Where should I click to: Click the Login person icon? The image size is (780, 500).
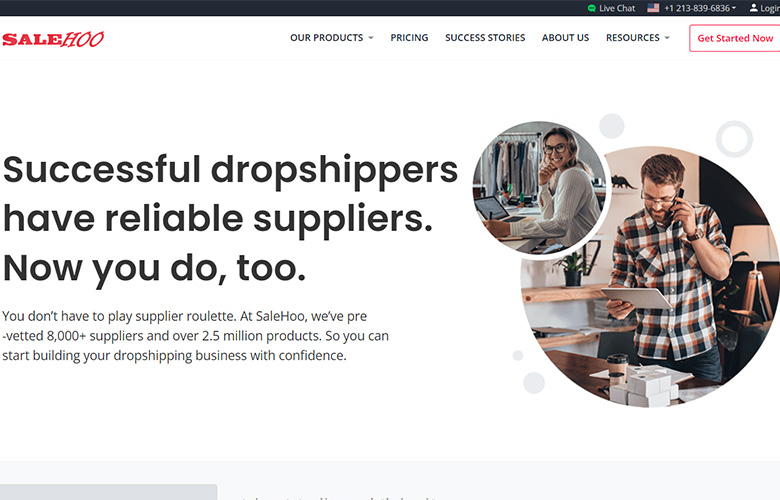754,8
